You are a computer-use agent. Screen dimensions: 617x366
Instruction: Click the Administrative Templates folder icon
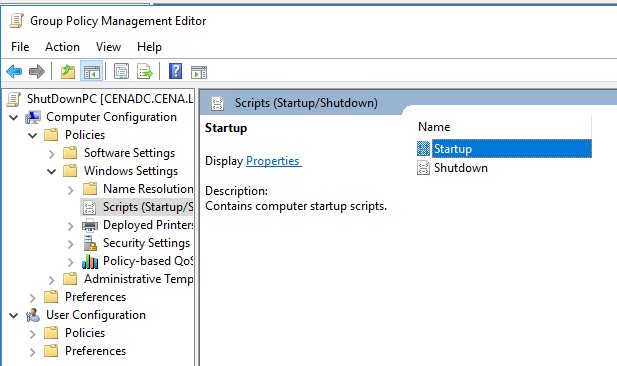(70, 279)
